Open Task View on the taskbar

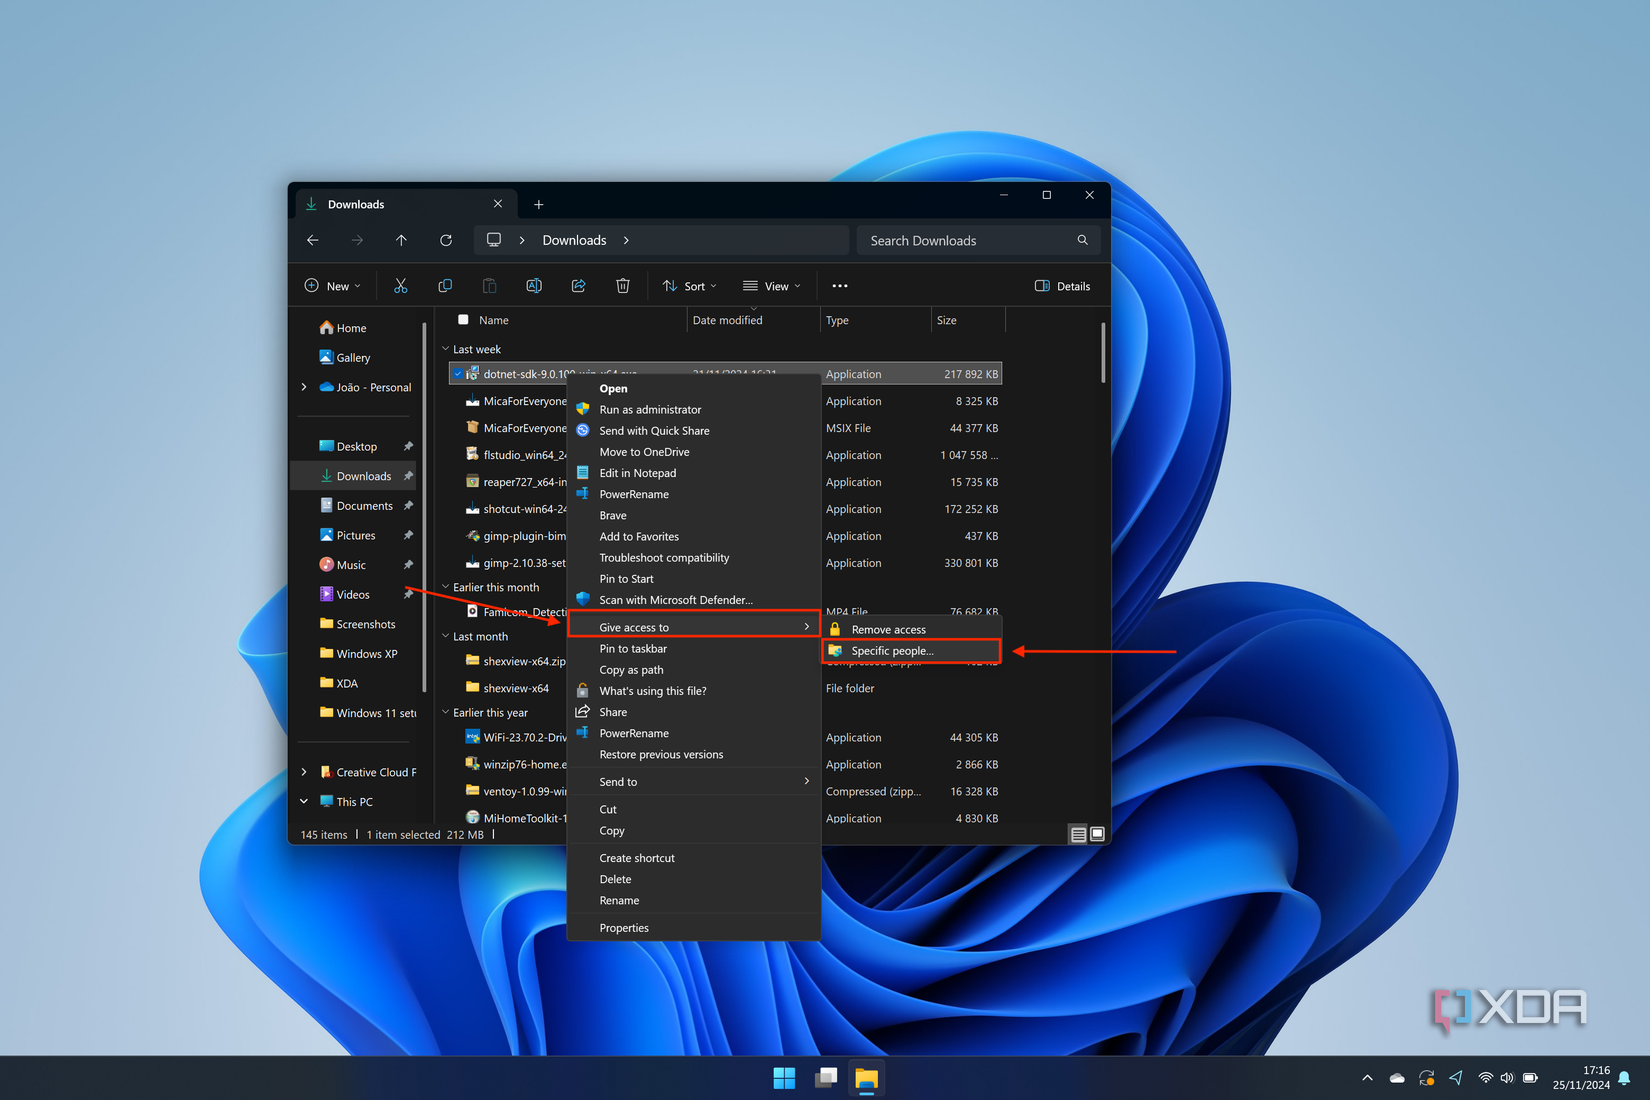826,1078
